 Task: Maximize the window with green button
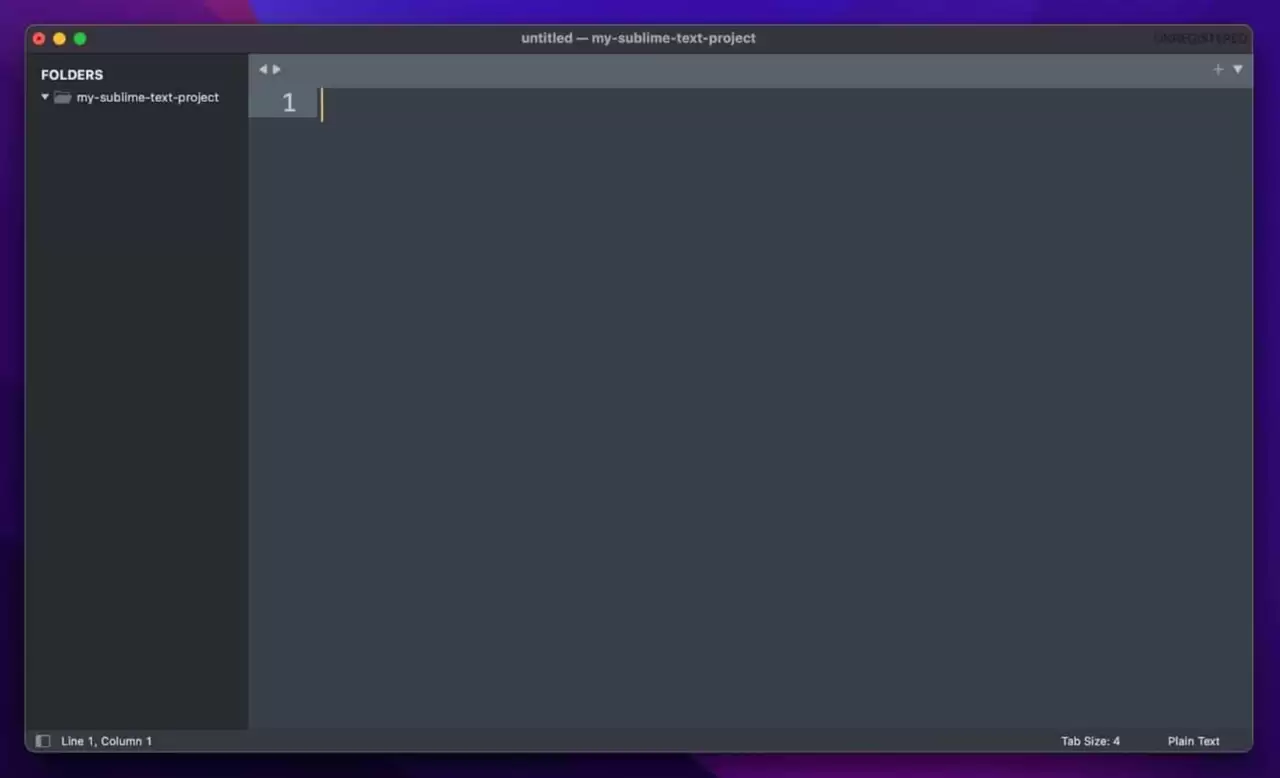[80, 39]
